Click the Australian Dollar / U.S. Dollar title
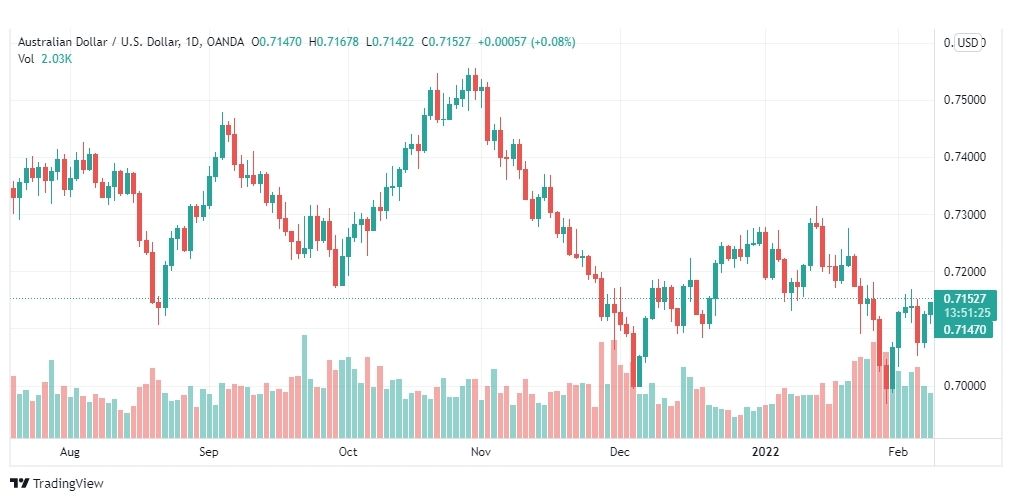The width and height of the screenshot is (1012, 501). click(x=109, y=42)
